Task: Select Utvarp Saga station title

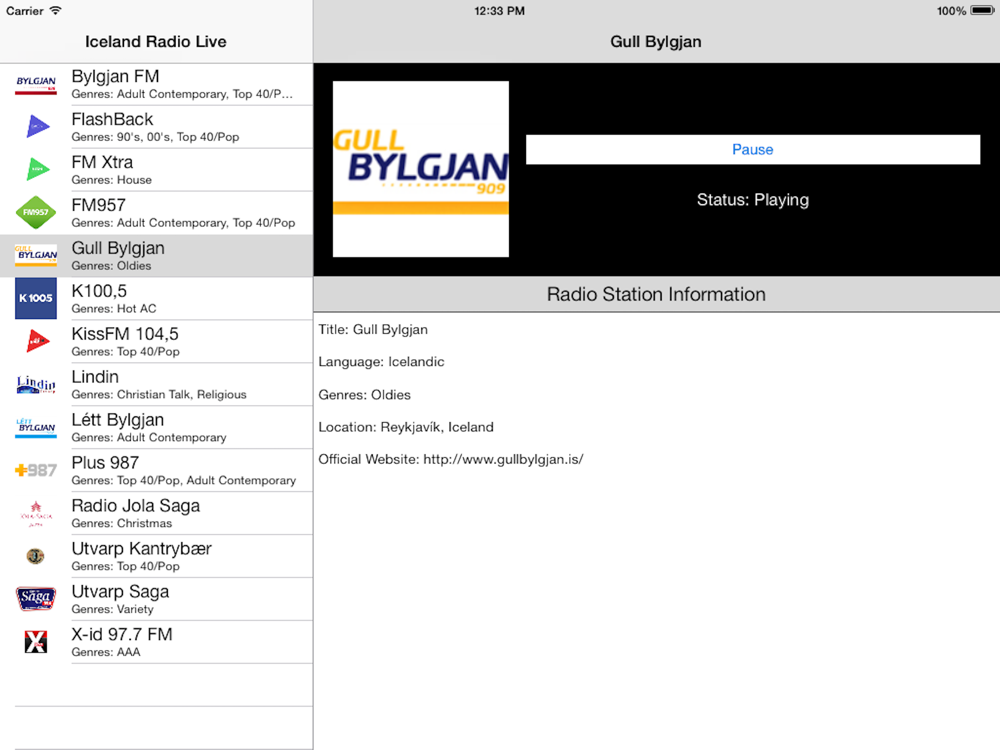Action: click(x=121, y=592)
